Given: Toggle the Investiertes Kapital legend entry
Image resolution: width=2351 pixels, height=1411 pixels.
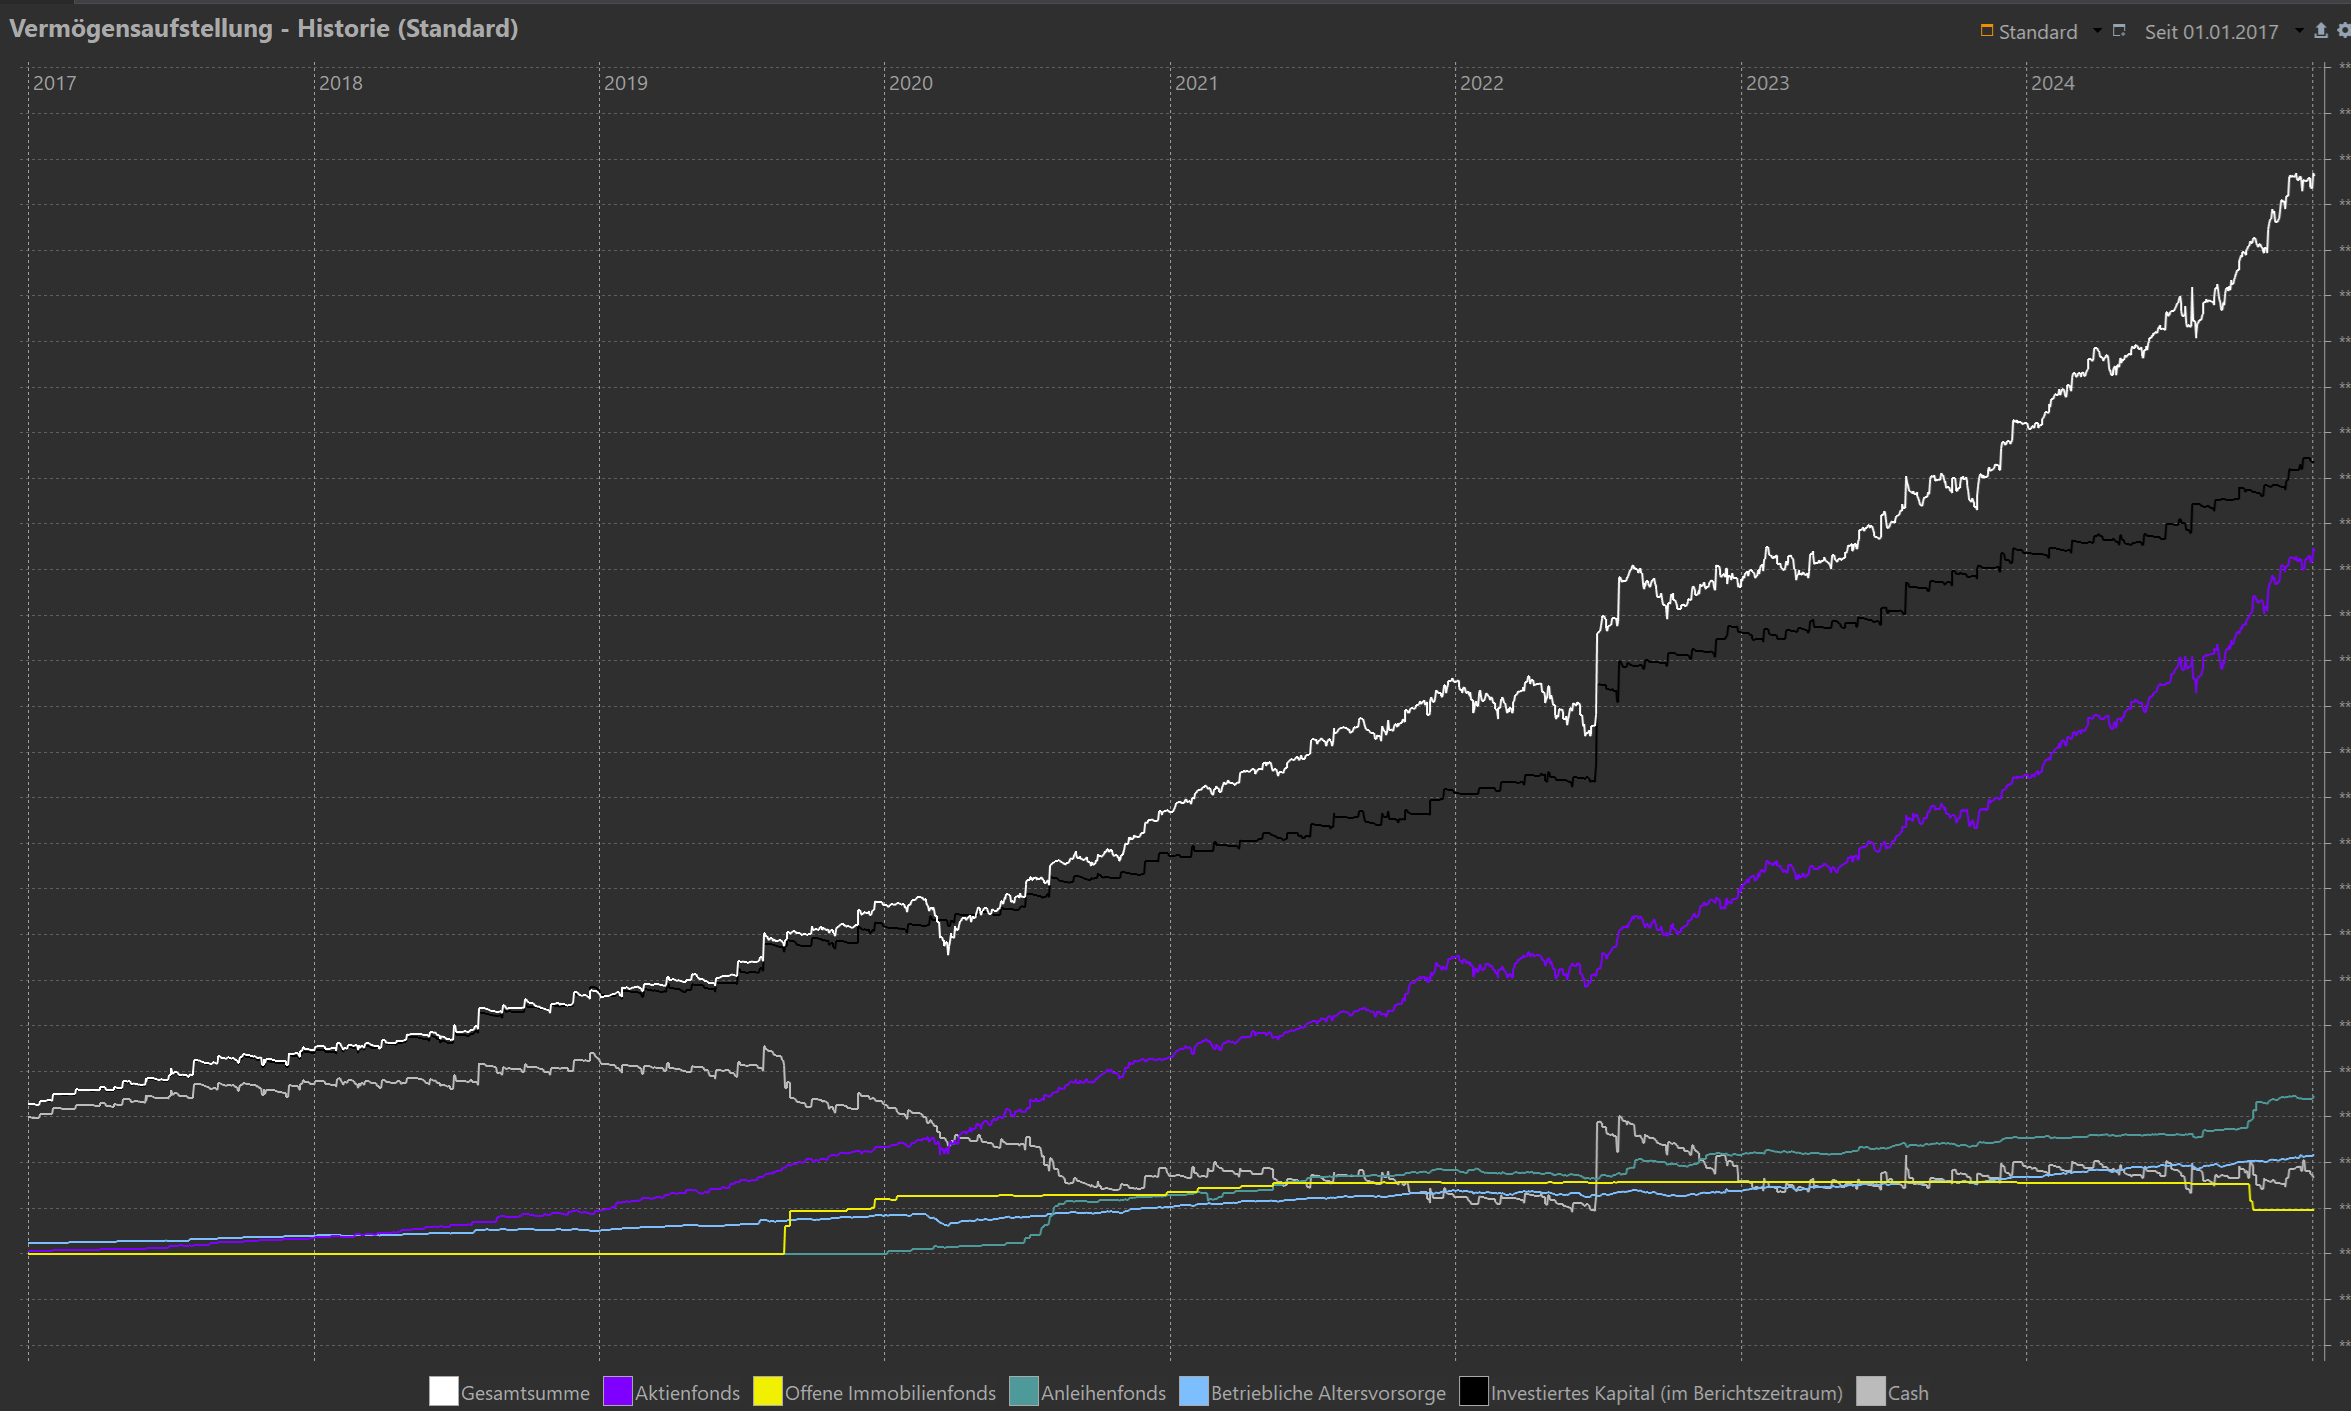Looking at the screenshot, I should 1667,1392.
